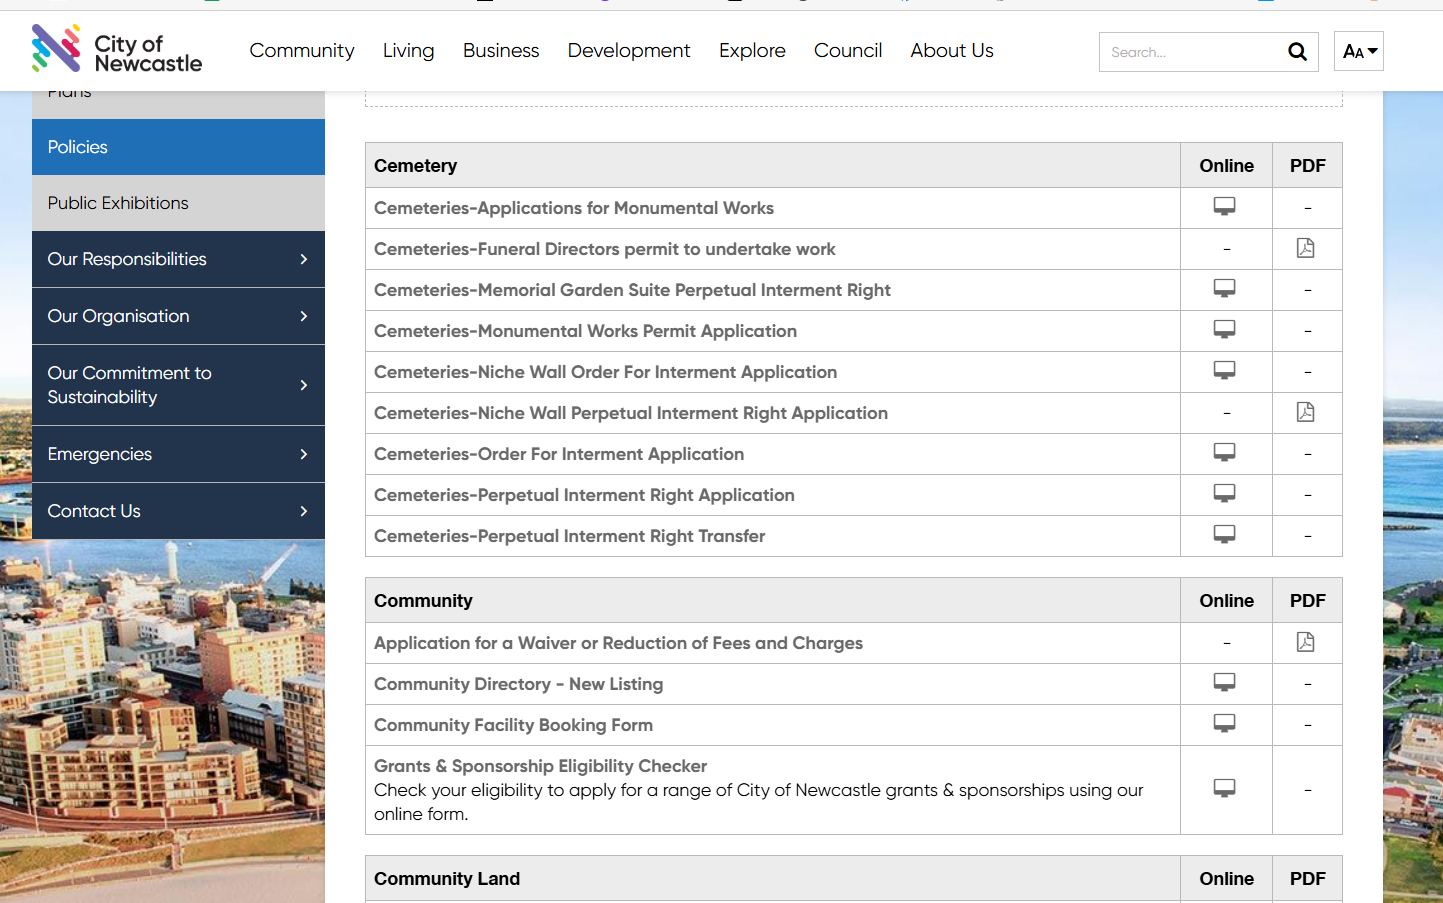Open the Council menu
This screenshot has width=1443, height=903.
848,50
